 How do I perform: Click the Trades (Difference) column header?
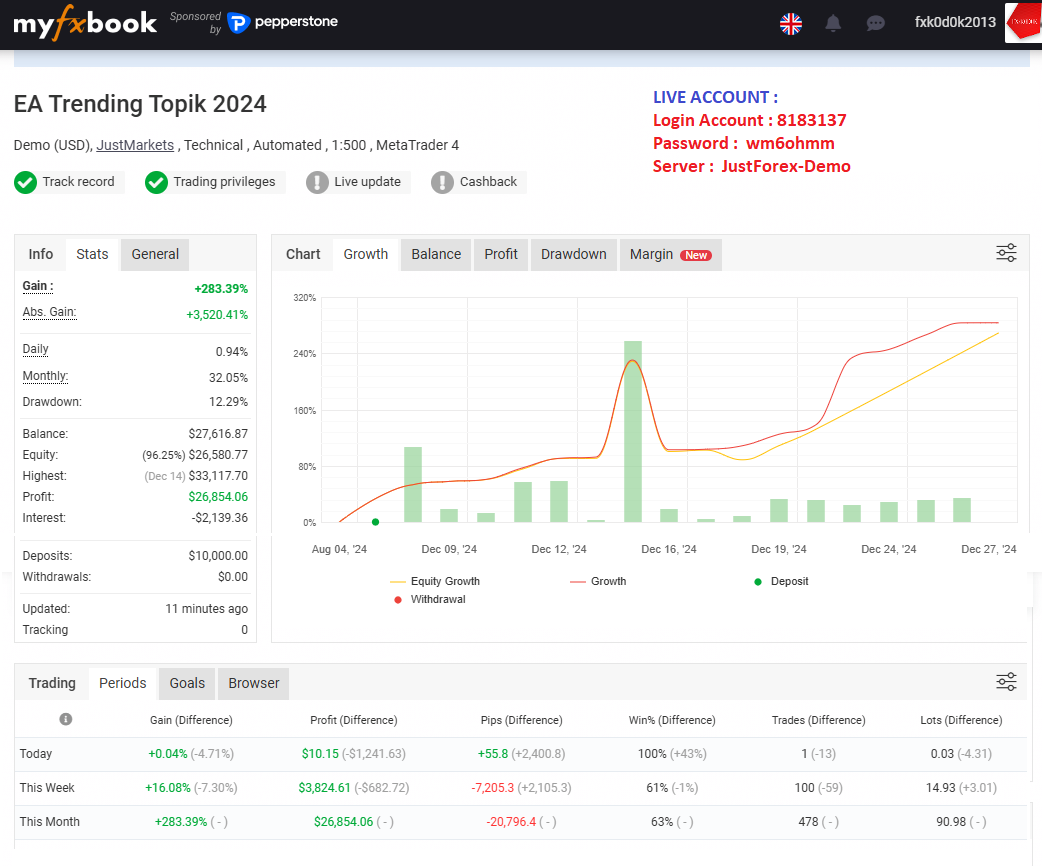[x=819, y=720]
